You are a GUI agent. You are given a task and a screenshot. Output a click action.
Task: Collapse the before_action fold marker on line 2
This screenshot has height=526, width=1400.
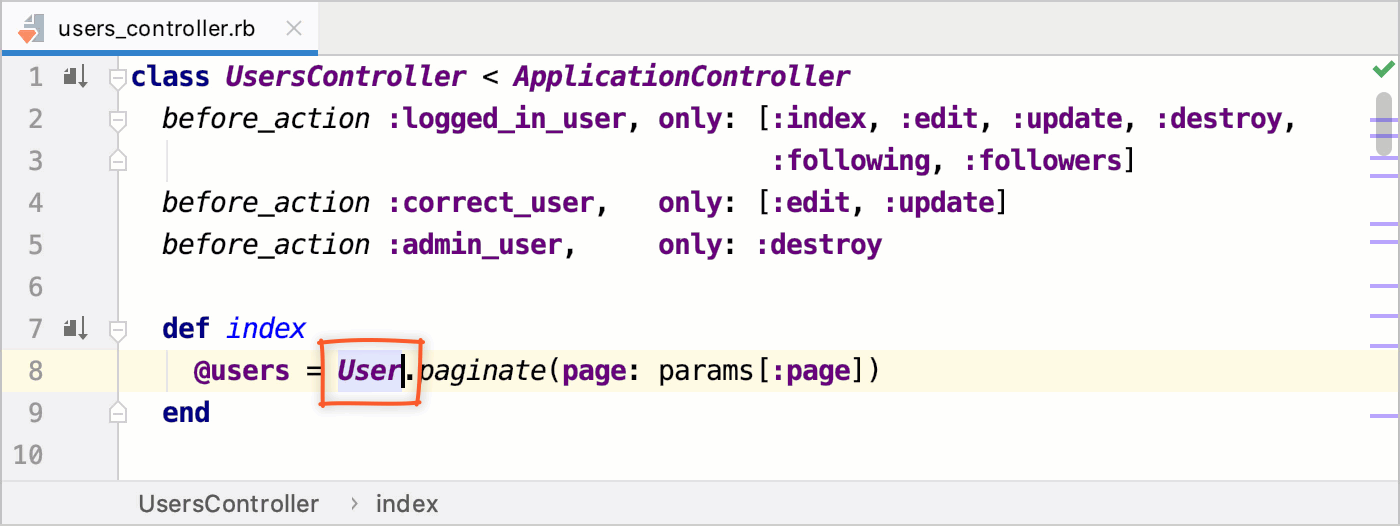point(118,119)
